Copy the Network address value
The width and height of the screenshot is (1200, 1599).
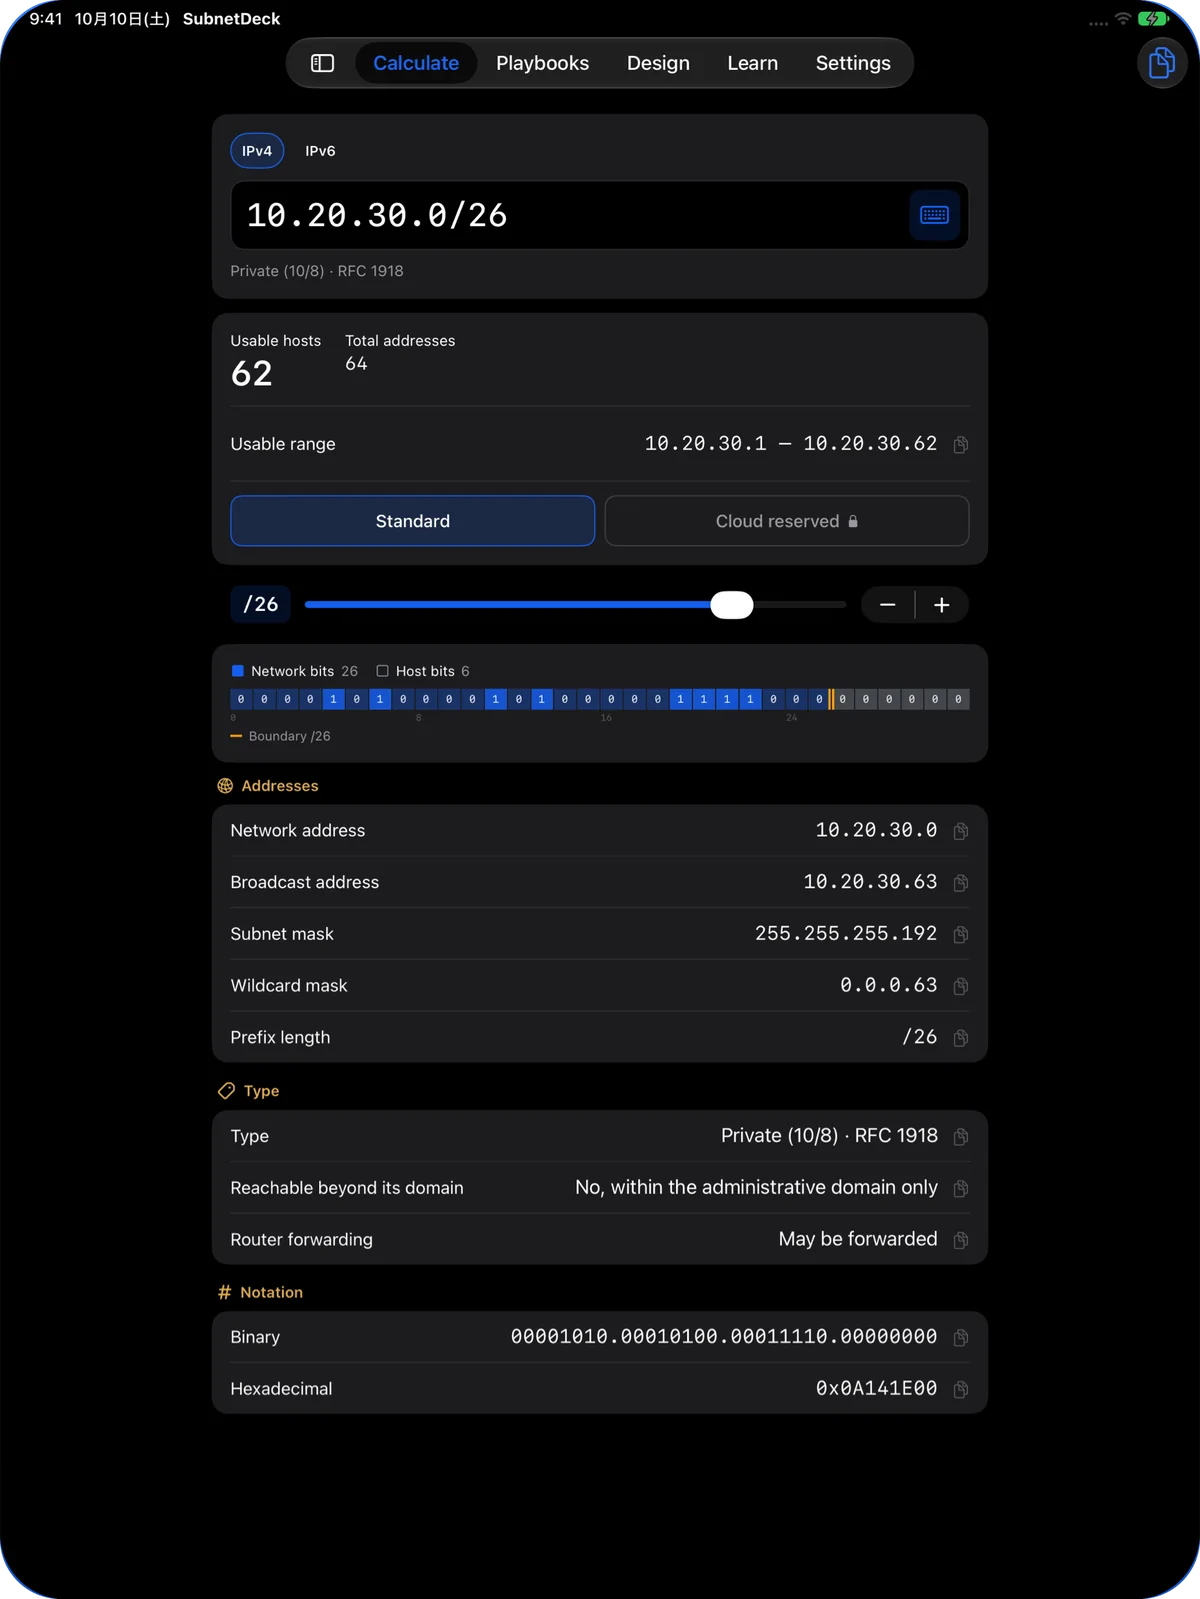point(960,831)
